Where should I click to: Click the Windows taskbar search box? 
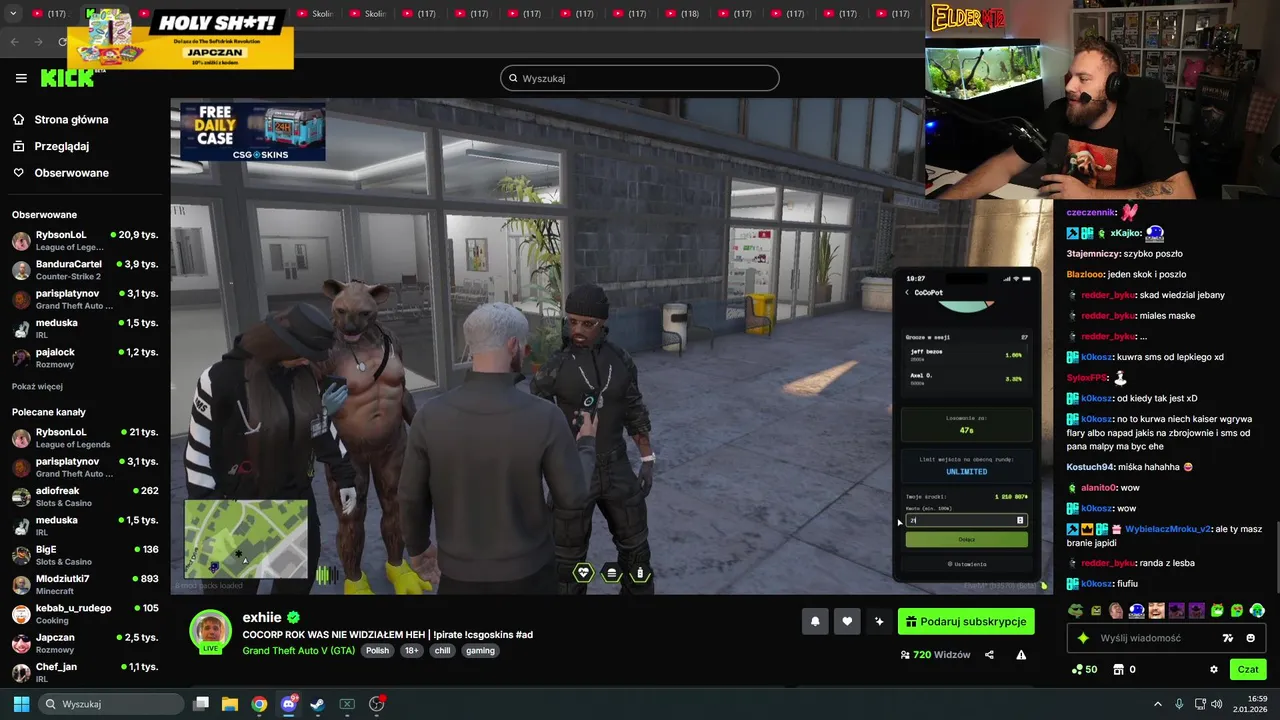click(112, 704)
